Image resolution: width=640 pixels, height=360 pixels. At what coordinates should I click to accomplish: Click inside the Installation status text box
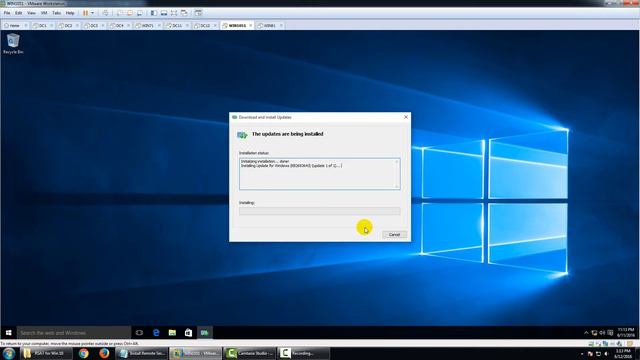point(320,174)
